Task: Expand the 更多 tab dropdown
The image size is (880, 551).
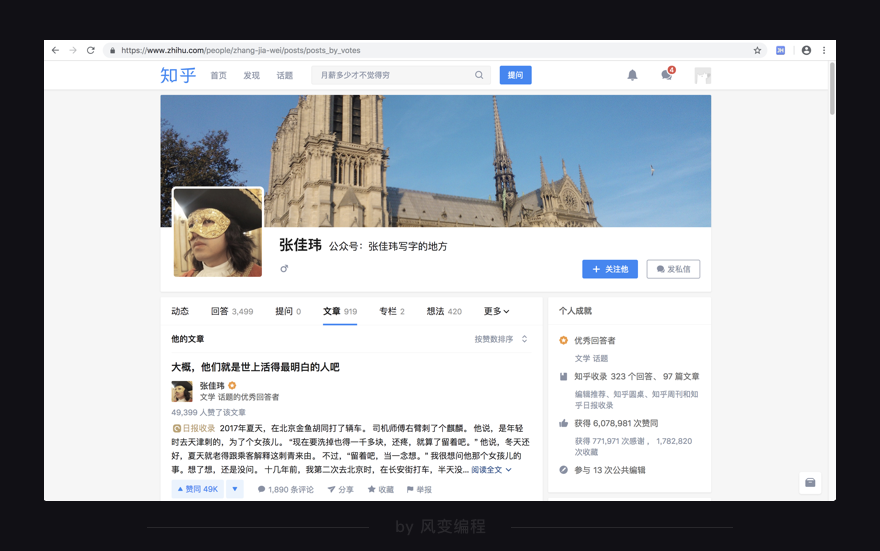Action: (497, 311)
